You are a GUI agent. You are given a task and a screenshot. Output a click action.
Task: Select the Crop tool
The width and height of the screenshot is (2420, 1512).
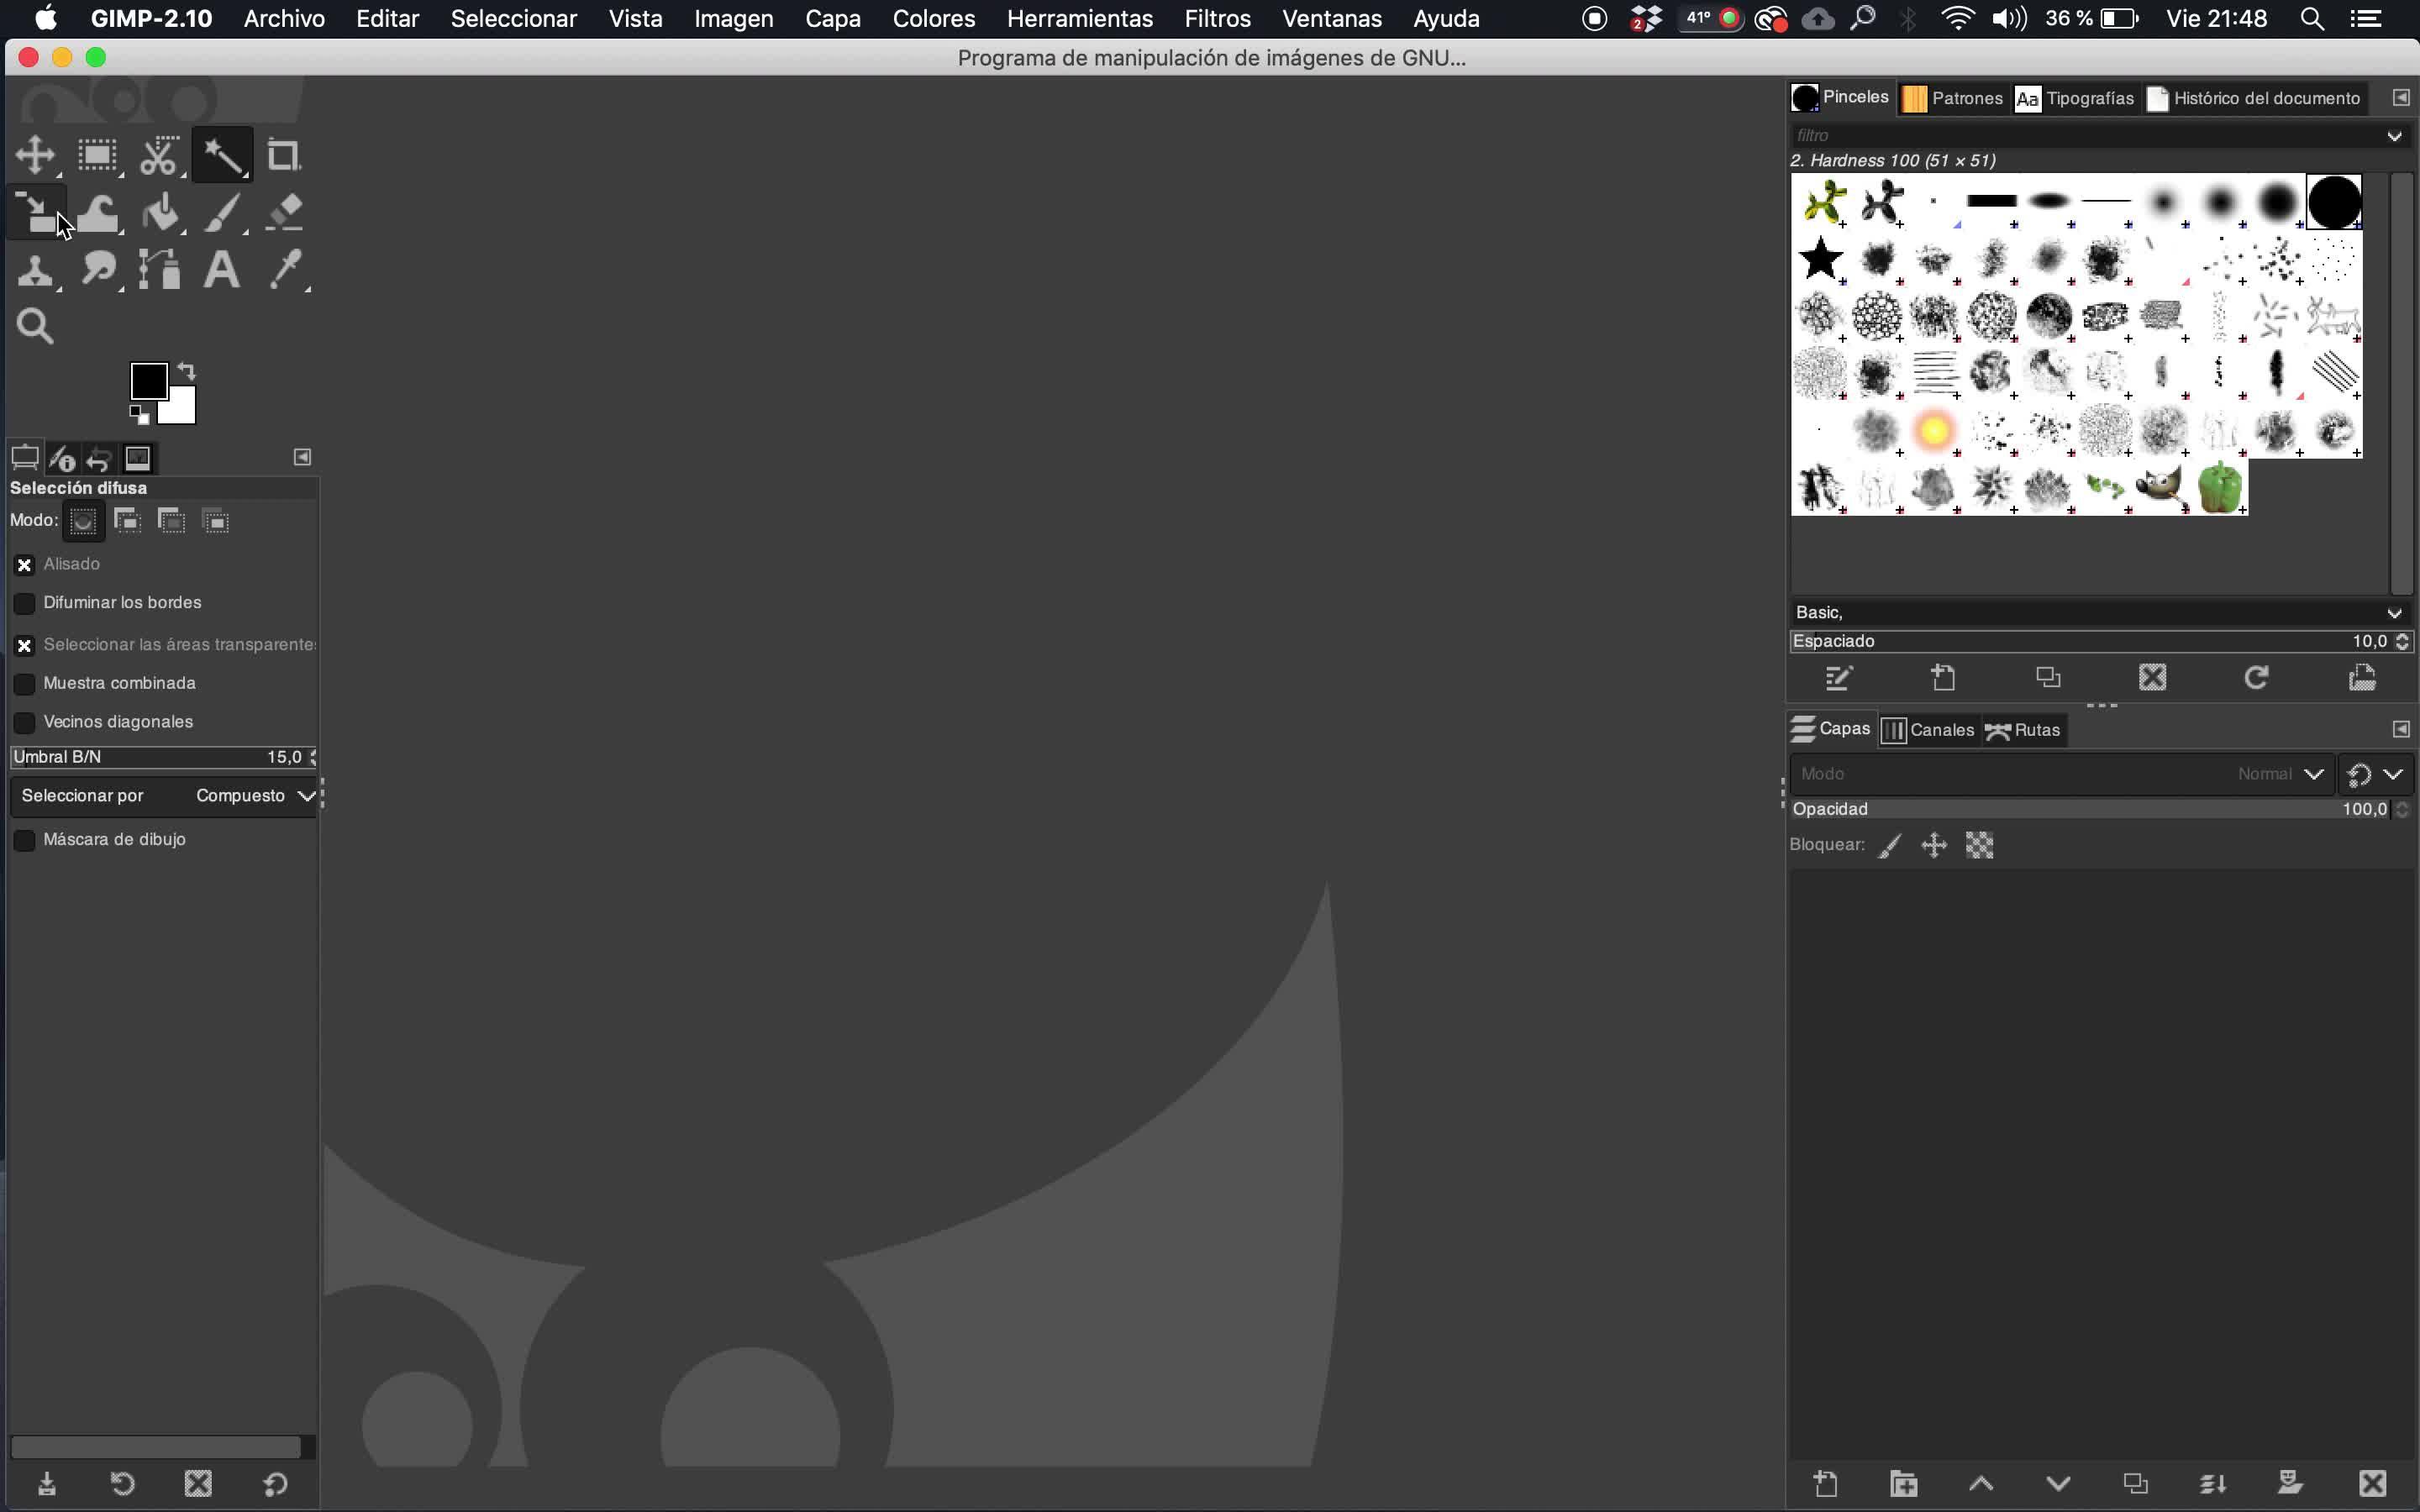[283, 156]
